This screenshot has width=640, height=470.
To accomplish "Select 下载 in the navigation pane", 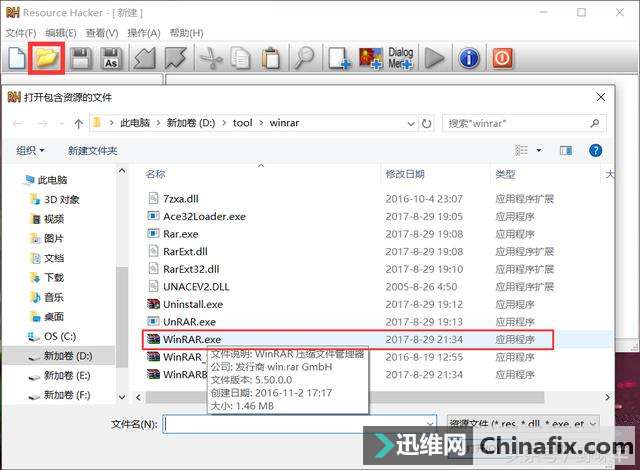I will click(x=48, y=278).
